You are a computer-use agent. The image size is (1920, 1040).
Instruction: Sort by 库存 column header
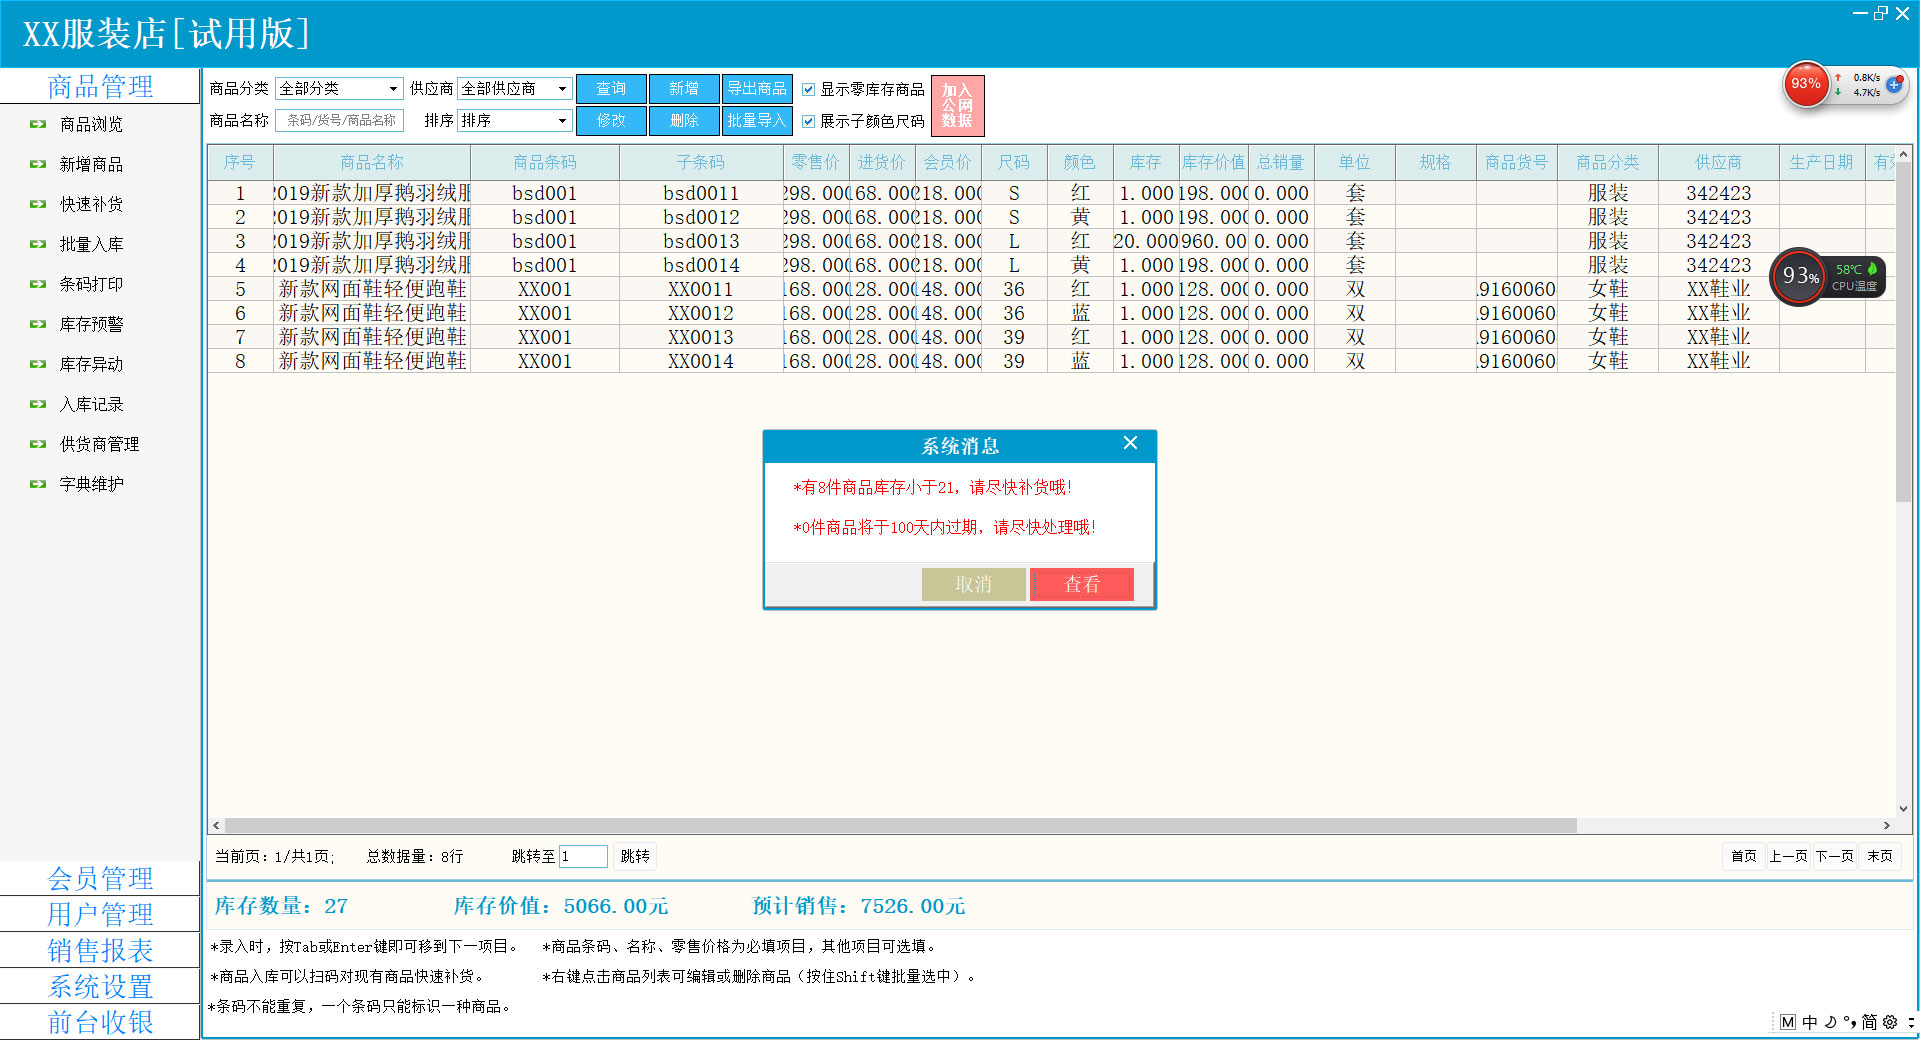tap(1146, 162)
